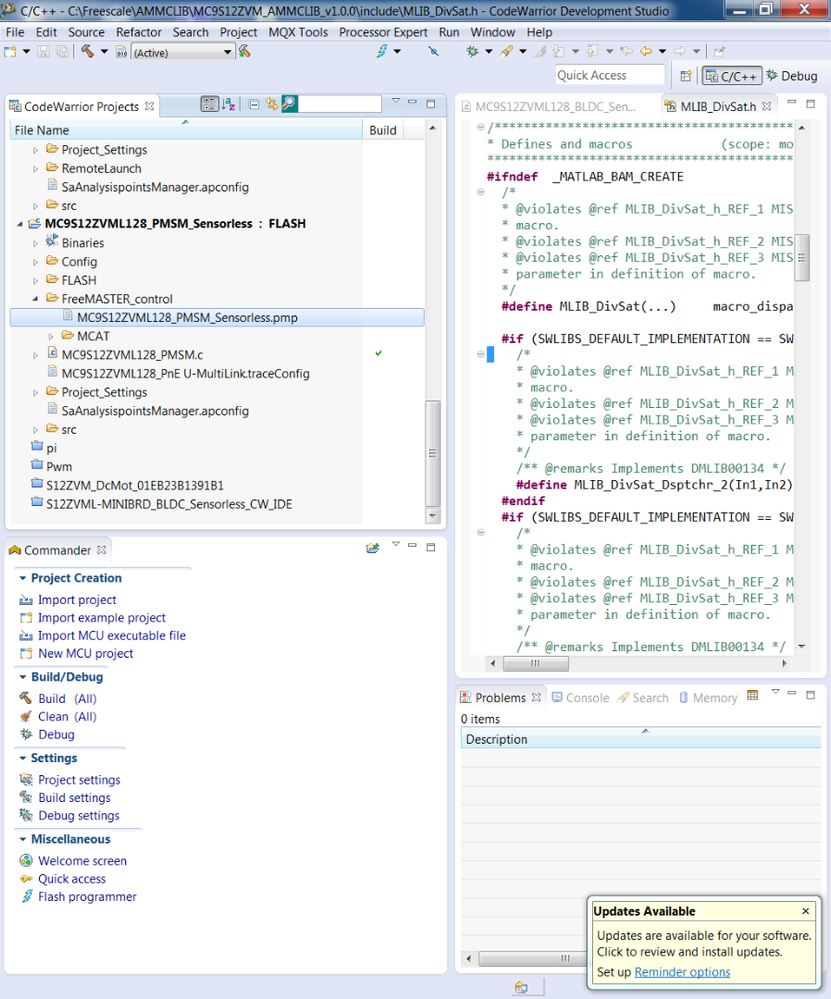
Task: Click the debug bug icon in toolbar
Action: pos(472,52)
